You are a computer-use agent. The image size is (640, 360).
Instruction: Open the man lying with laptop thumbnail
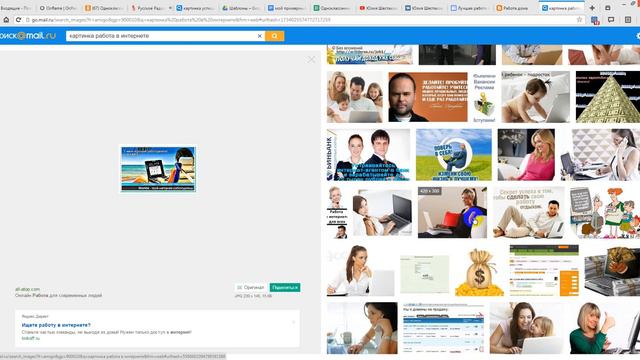(x=529, y=213)
